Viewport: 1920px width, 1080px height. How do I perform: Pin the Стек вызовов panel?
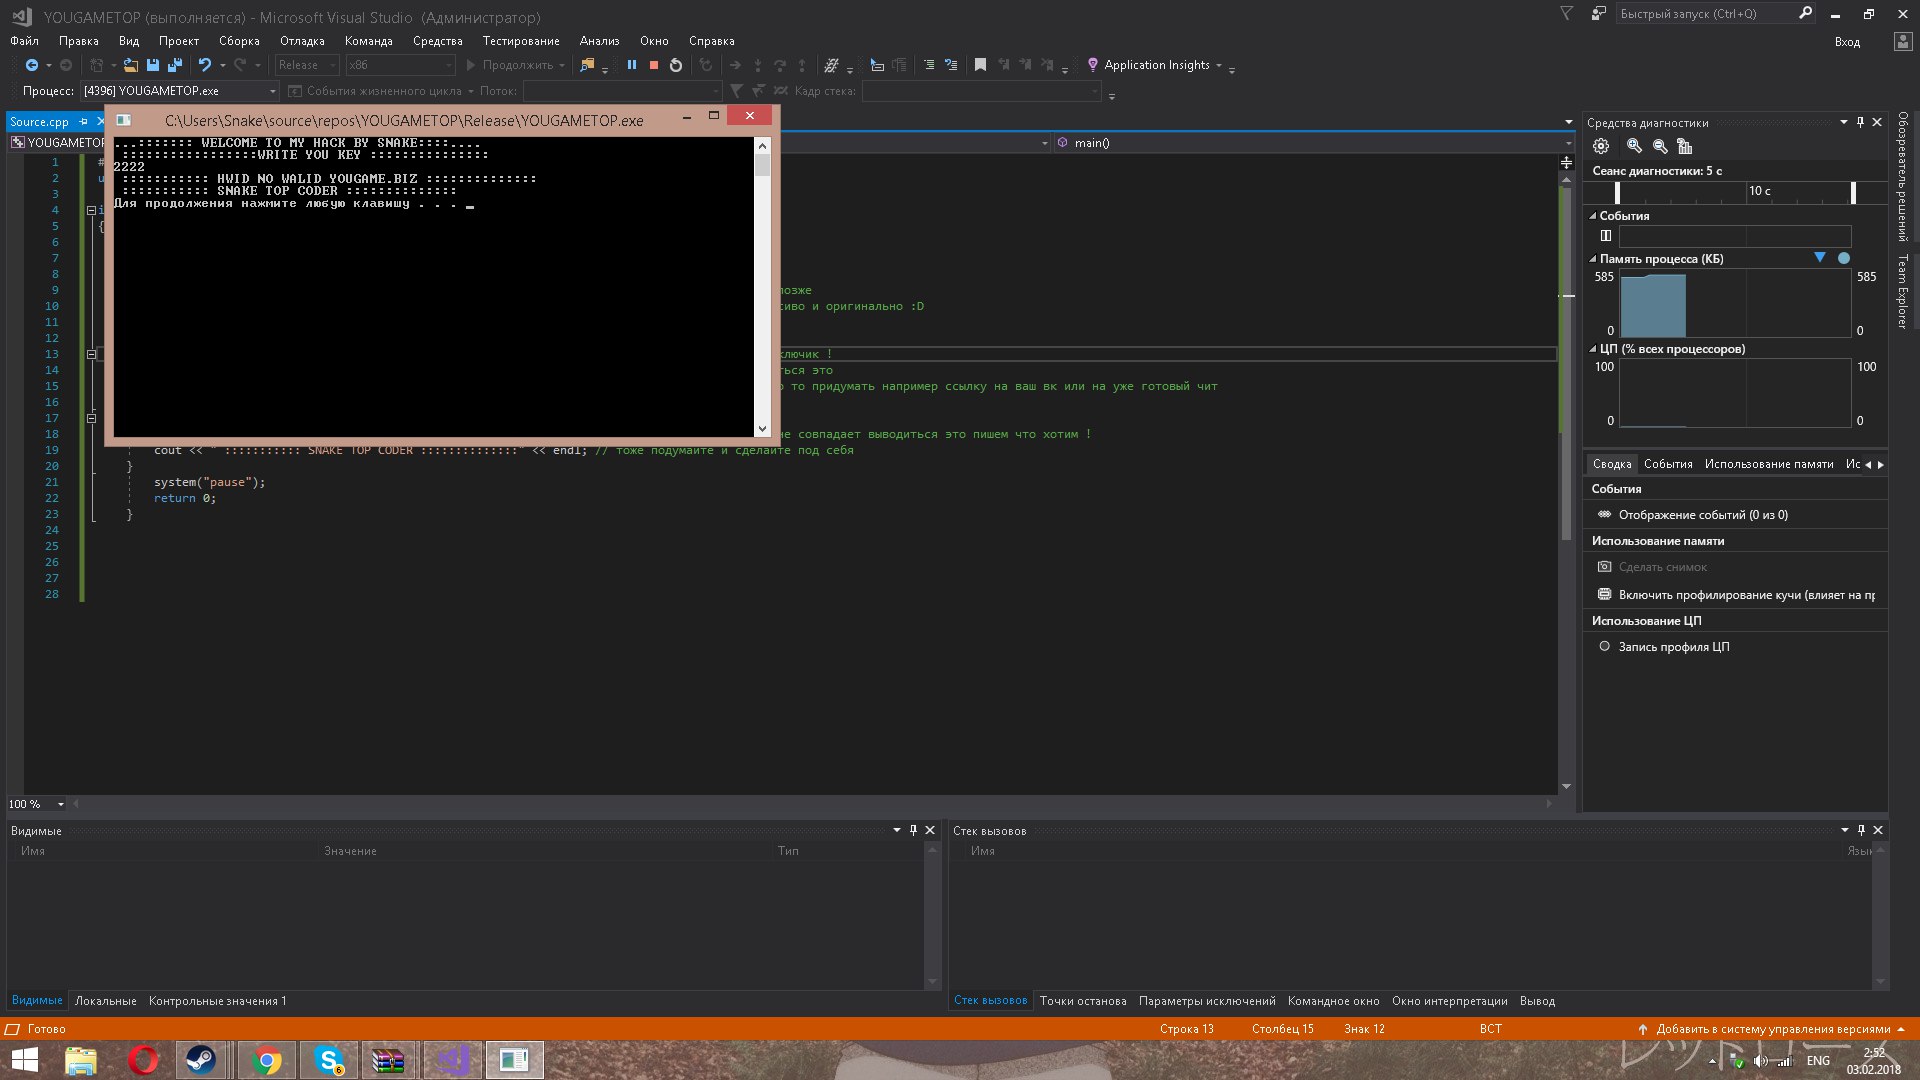1861,830
